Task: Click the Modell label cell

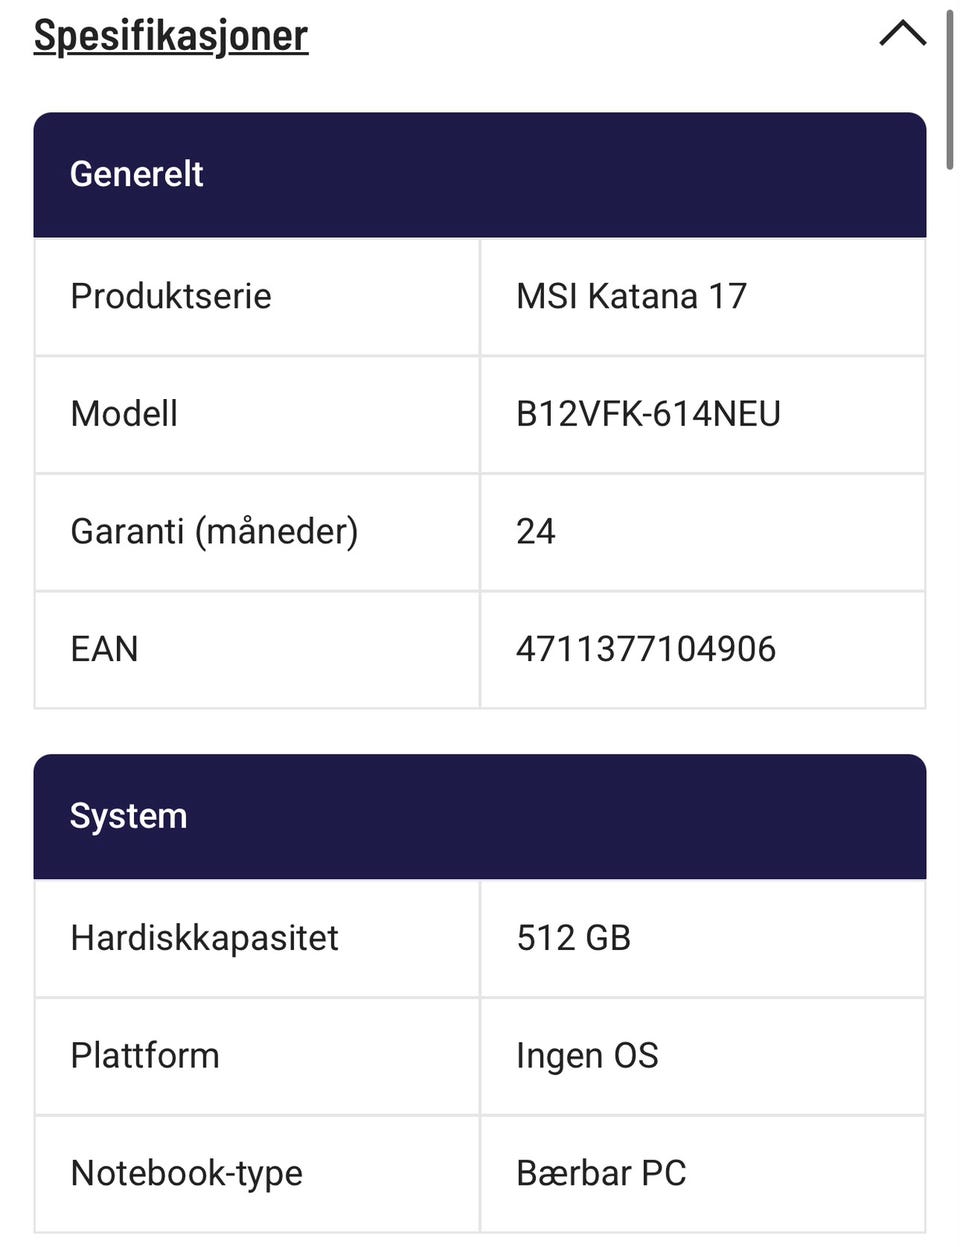Action: click(x=257, y=414)
